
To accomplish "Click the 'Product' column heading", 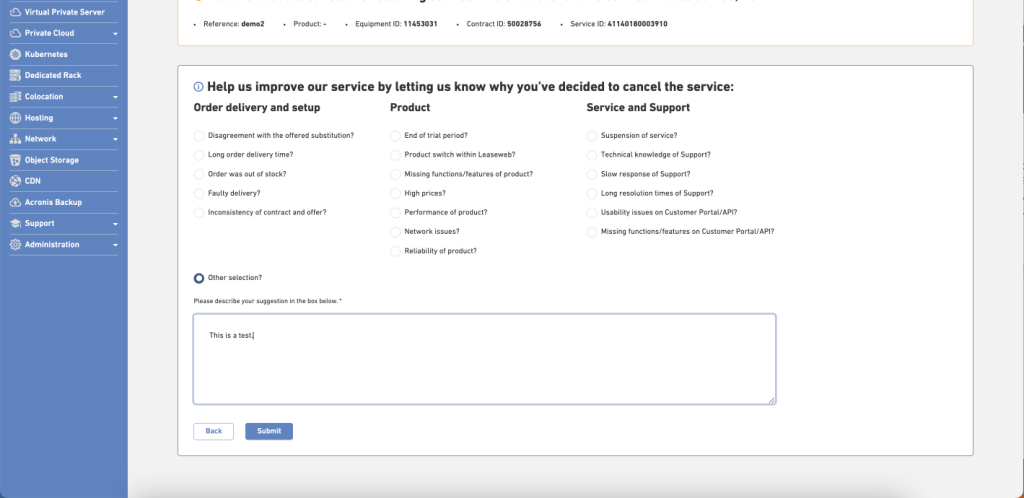I will [x=410, y=108].
